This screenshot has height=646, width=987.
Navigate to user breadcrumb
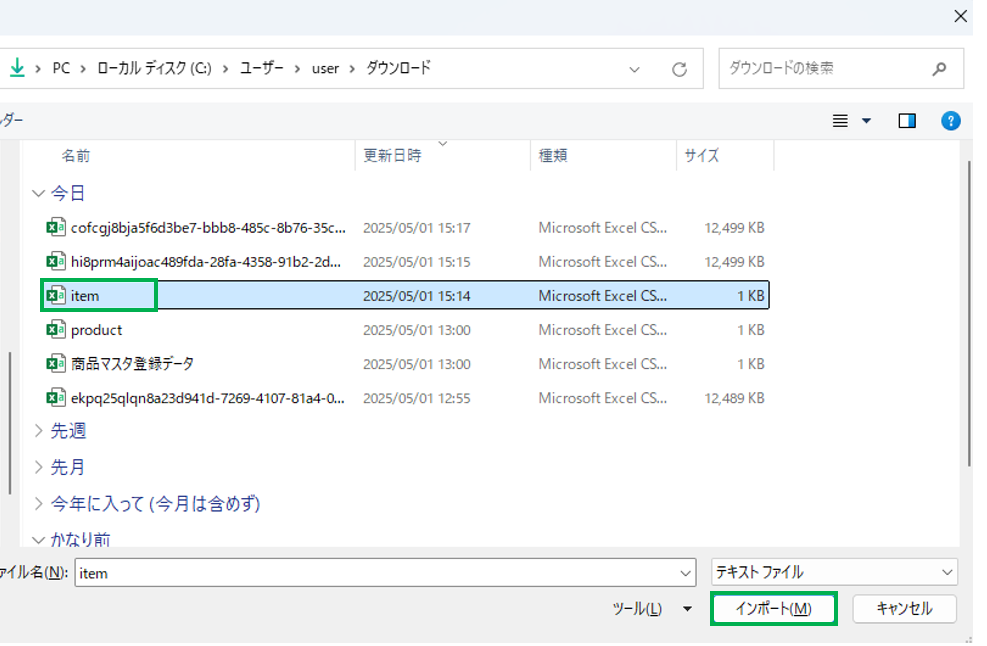[325, 69]
